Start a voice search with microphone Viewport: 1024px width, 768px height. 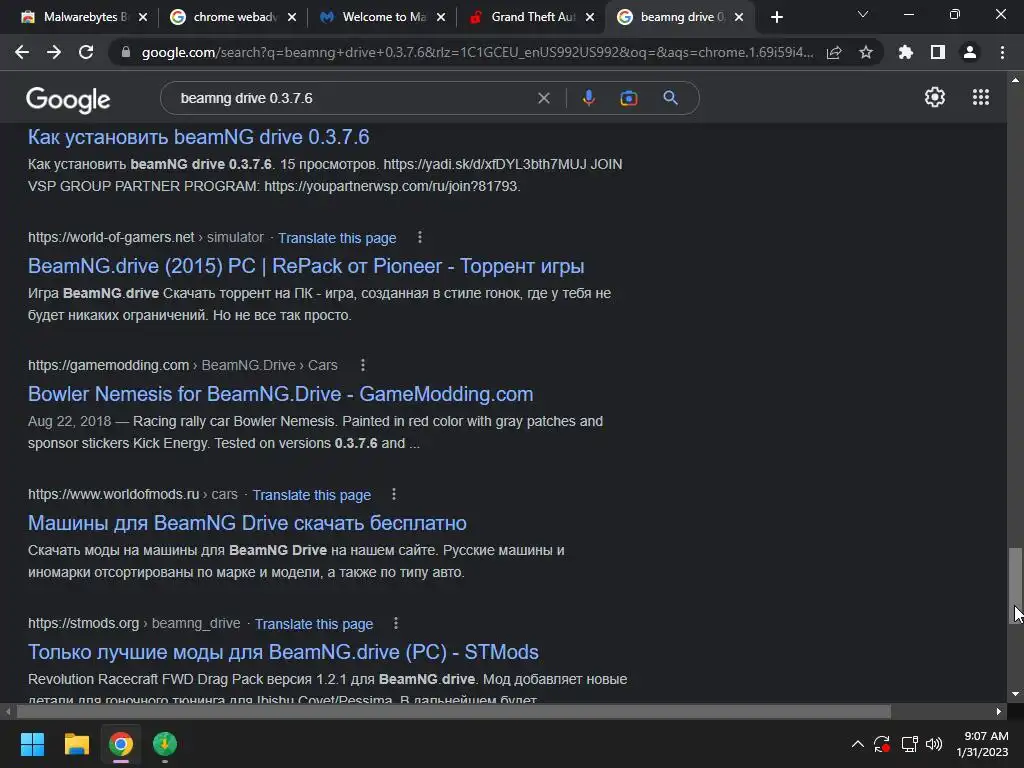tap(588, 98)
